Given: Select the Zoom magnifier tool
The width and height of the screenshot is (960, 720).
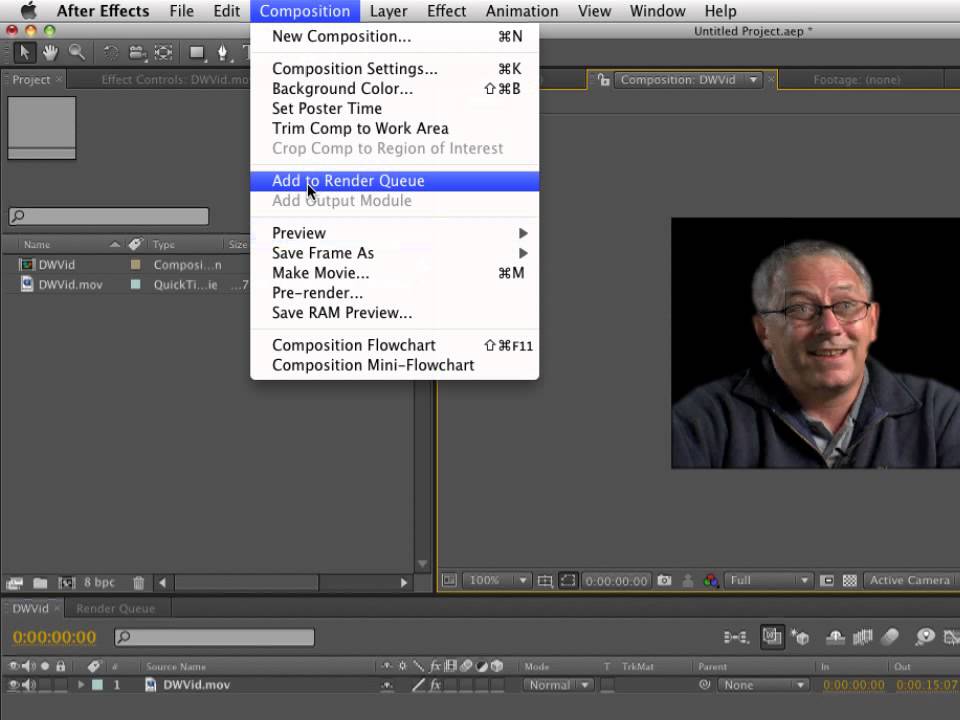Looking at the screenshot, I should [77, 53].
